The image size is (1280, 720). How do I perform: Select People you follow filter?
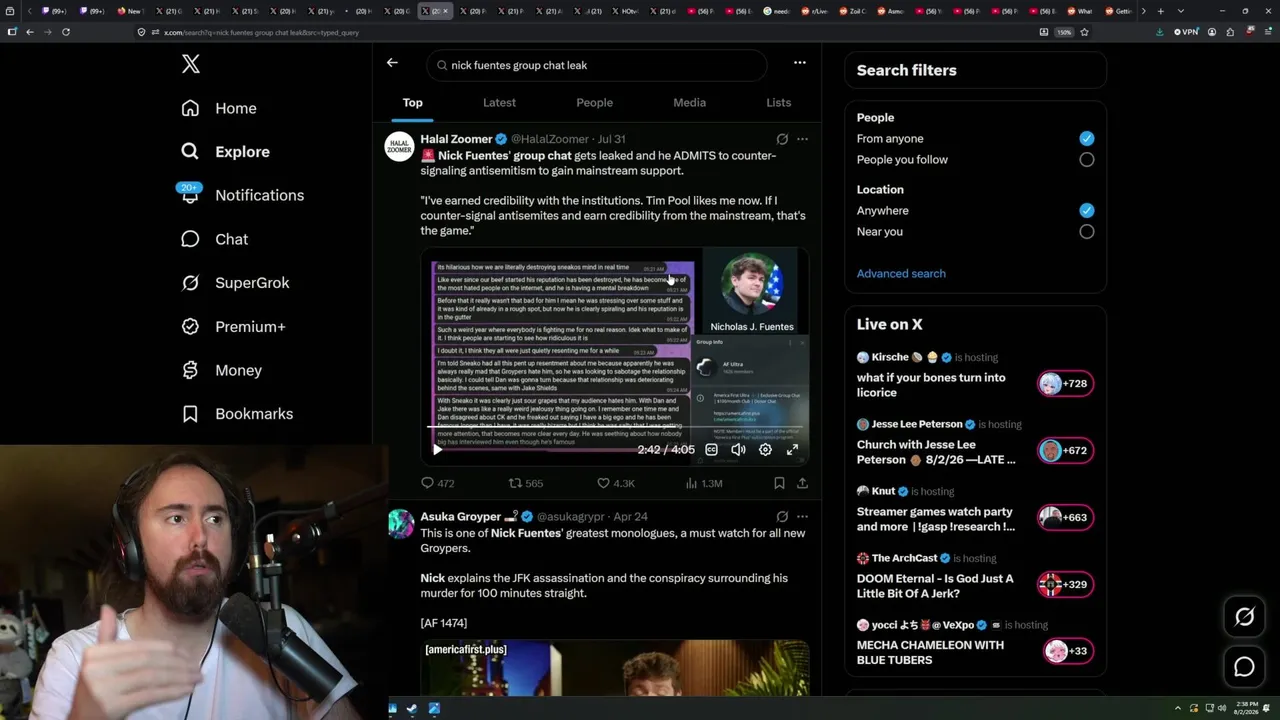(x=1087, y=160)
